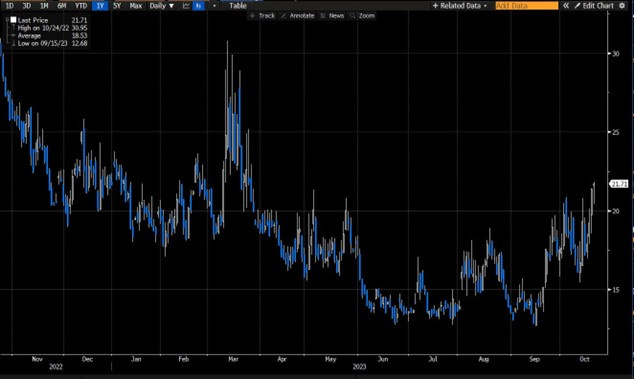Select the YTD range

(x=81, y=6)
